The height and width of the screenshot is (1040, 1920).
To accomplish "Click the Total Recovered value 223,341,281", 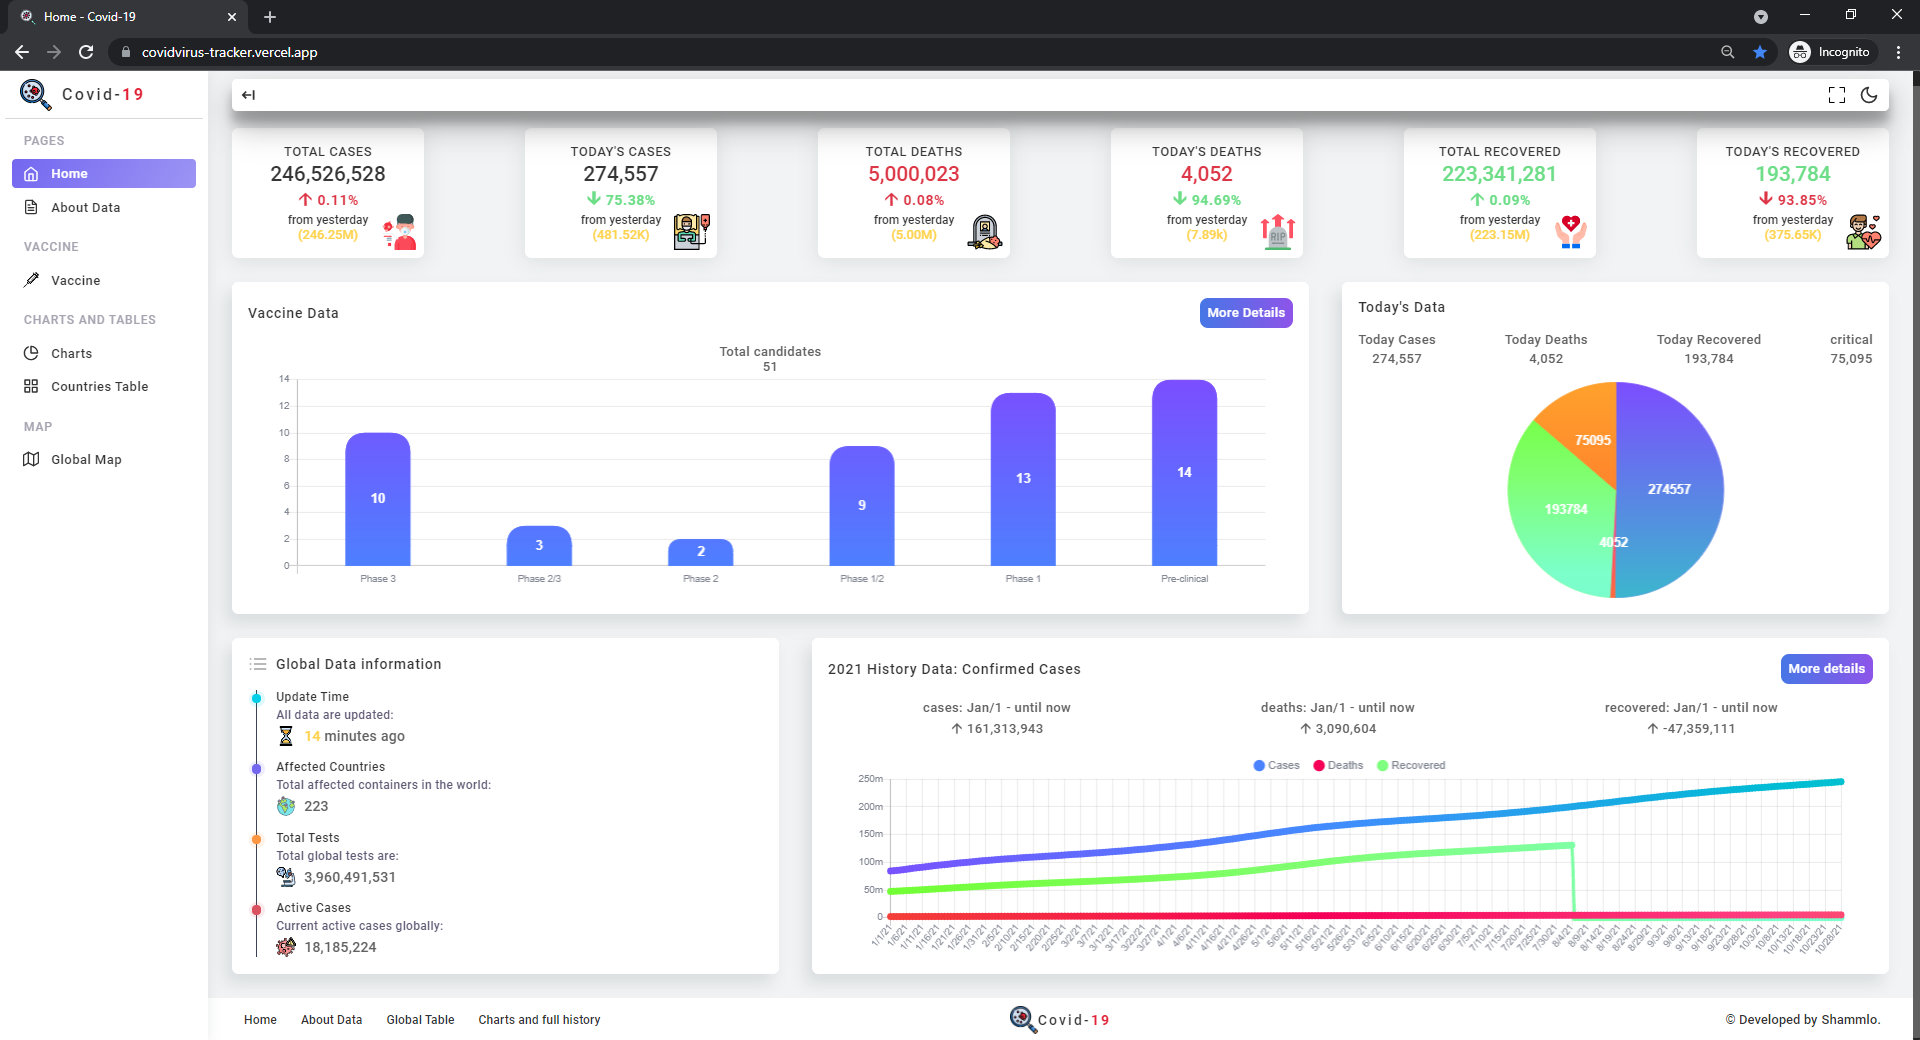I will pyautogui.click(x=1499, y=174).
